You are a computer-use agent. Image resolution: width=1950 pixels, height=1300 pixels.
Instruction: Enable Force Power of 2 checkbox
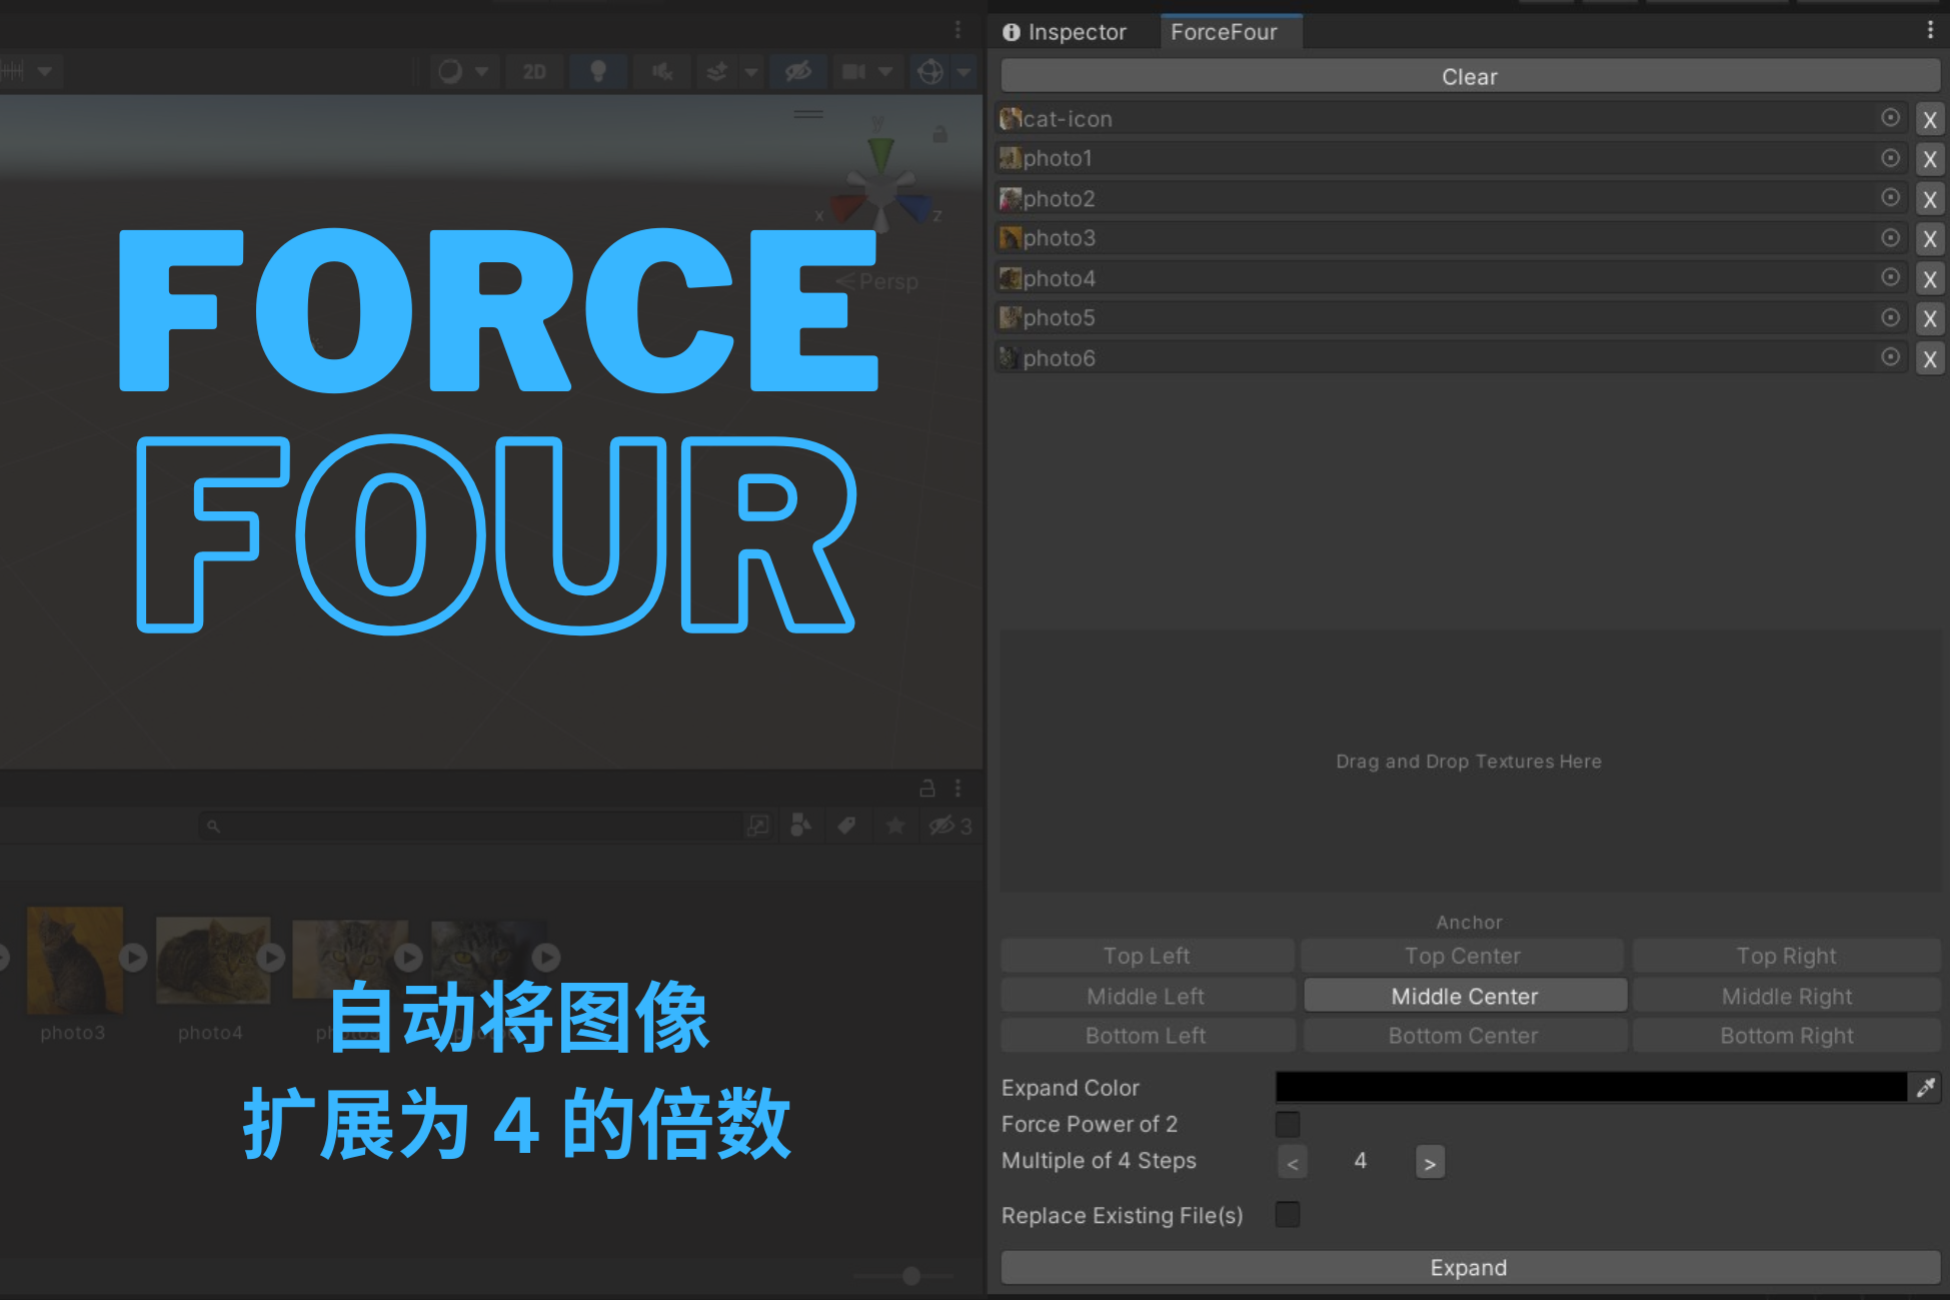(x=1288, y=1124)
